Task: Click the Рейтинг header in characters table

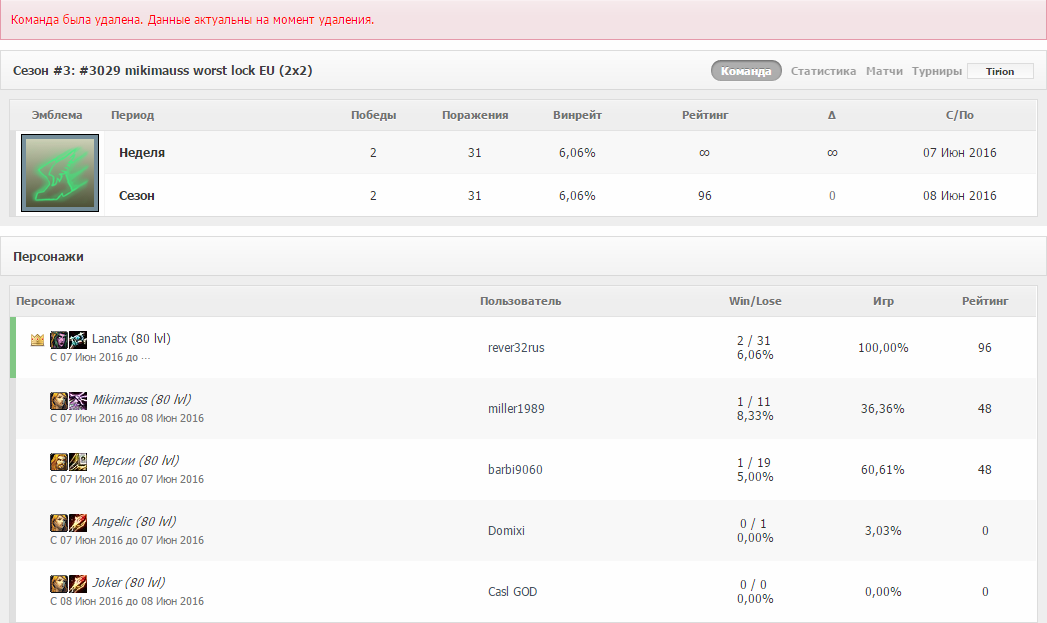Action: (985, 301)
